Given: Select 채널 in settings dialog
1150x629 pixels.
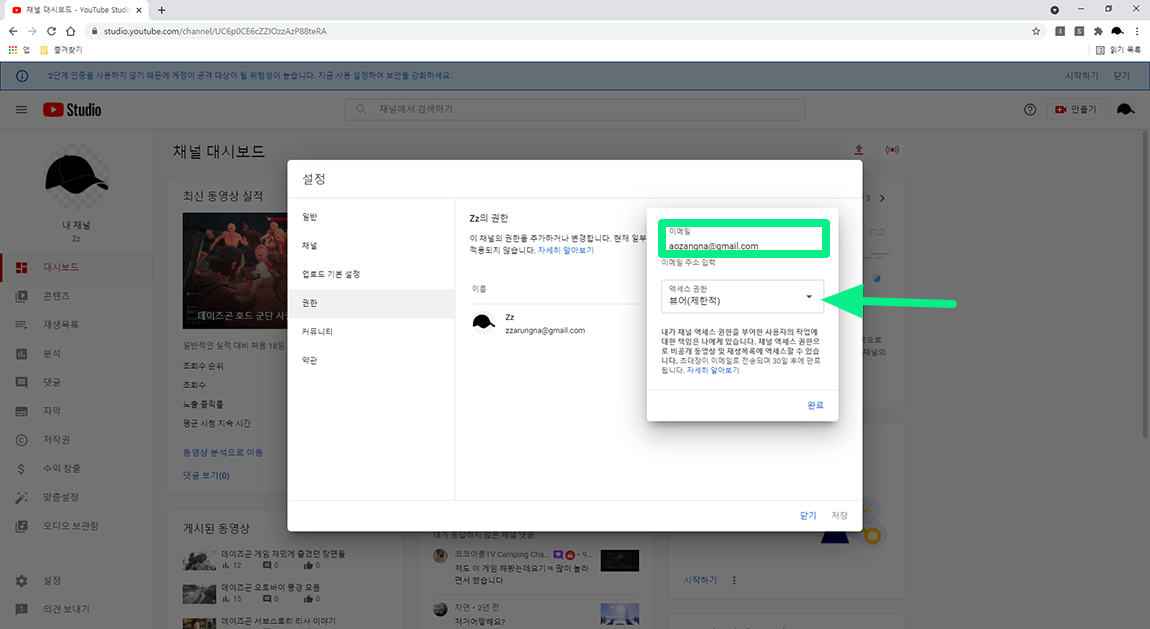Looking at the screenshot, I should click(x=371, y=246).
